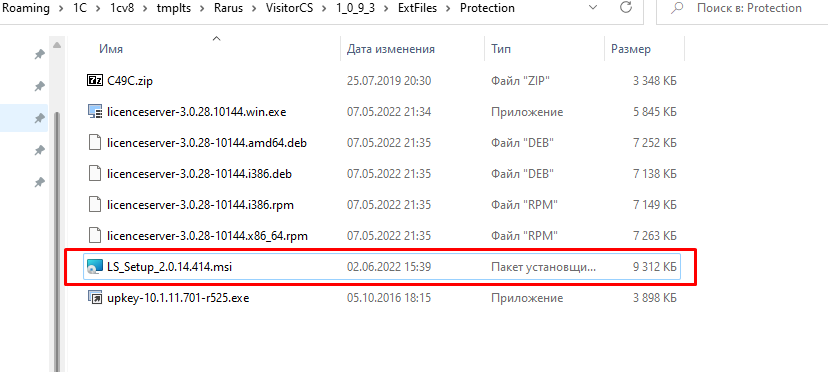Sort files by the Имя column
The height and width of the screenshot is (372, 828).
(111, 49)
